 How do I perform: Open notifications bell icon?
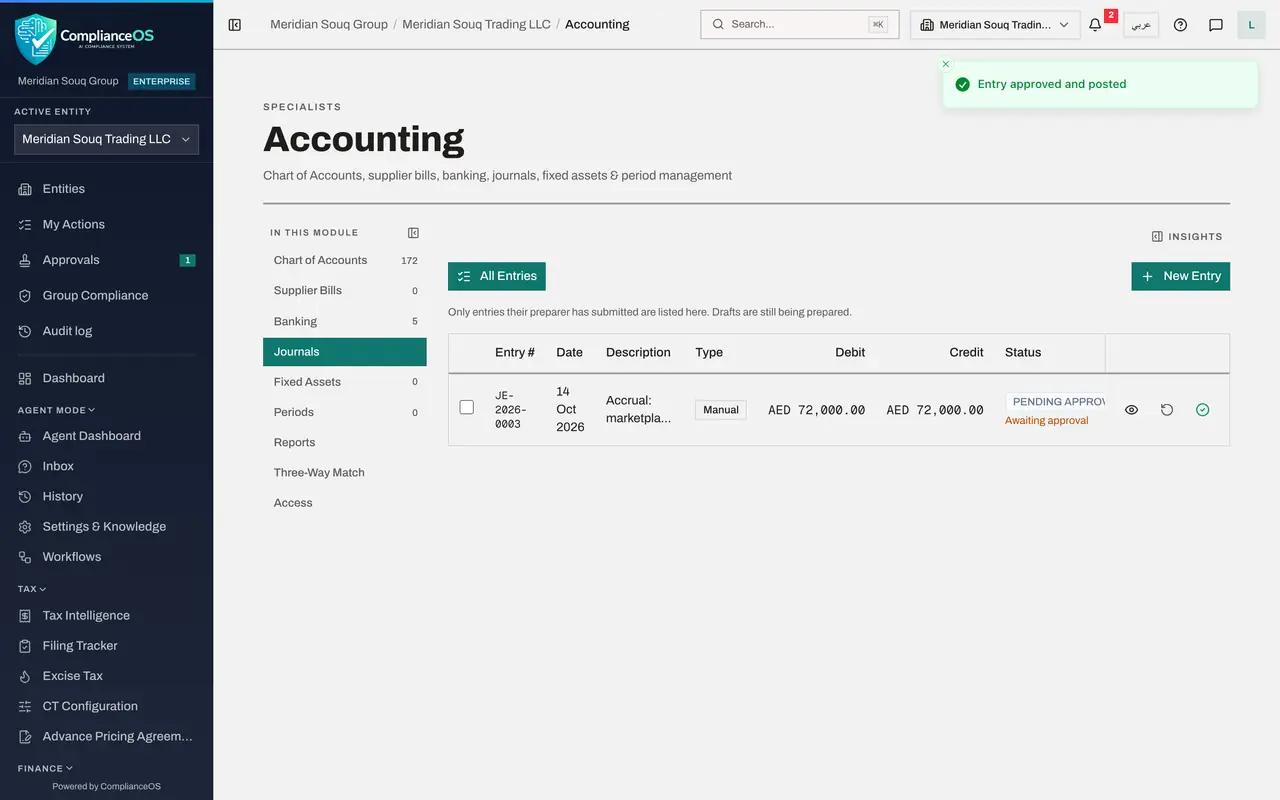coord(1095,25)
